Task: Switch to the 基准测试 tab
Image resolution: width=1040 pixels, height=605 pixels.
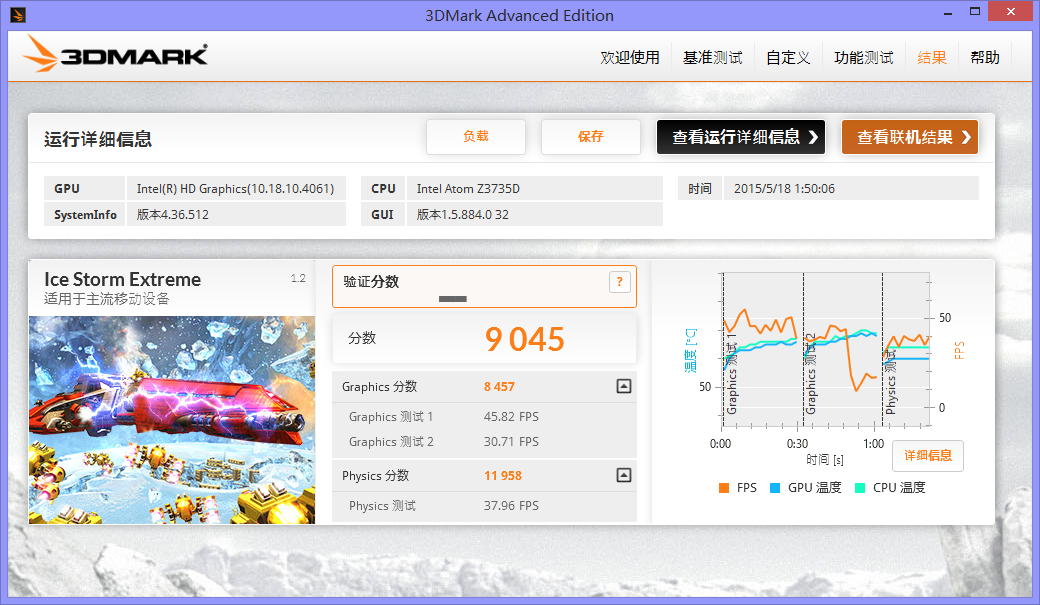Action: (x=712, y=58)
